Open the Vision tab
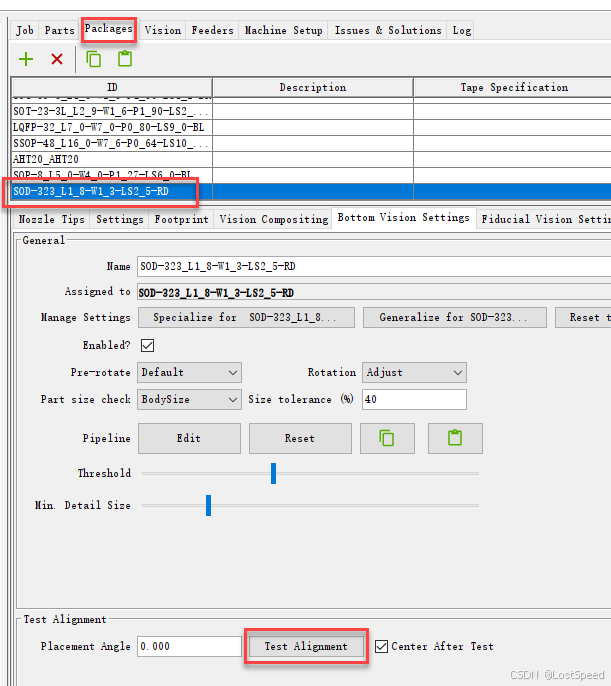611x686 pixels. coord(163,30)
